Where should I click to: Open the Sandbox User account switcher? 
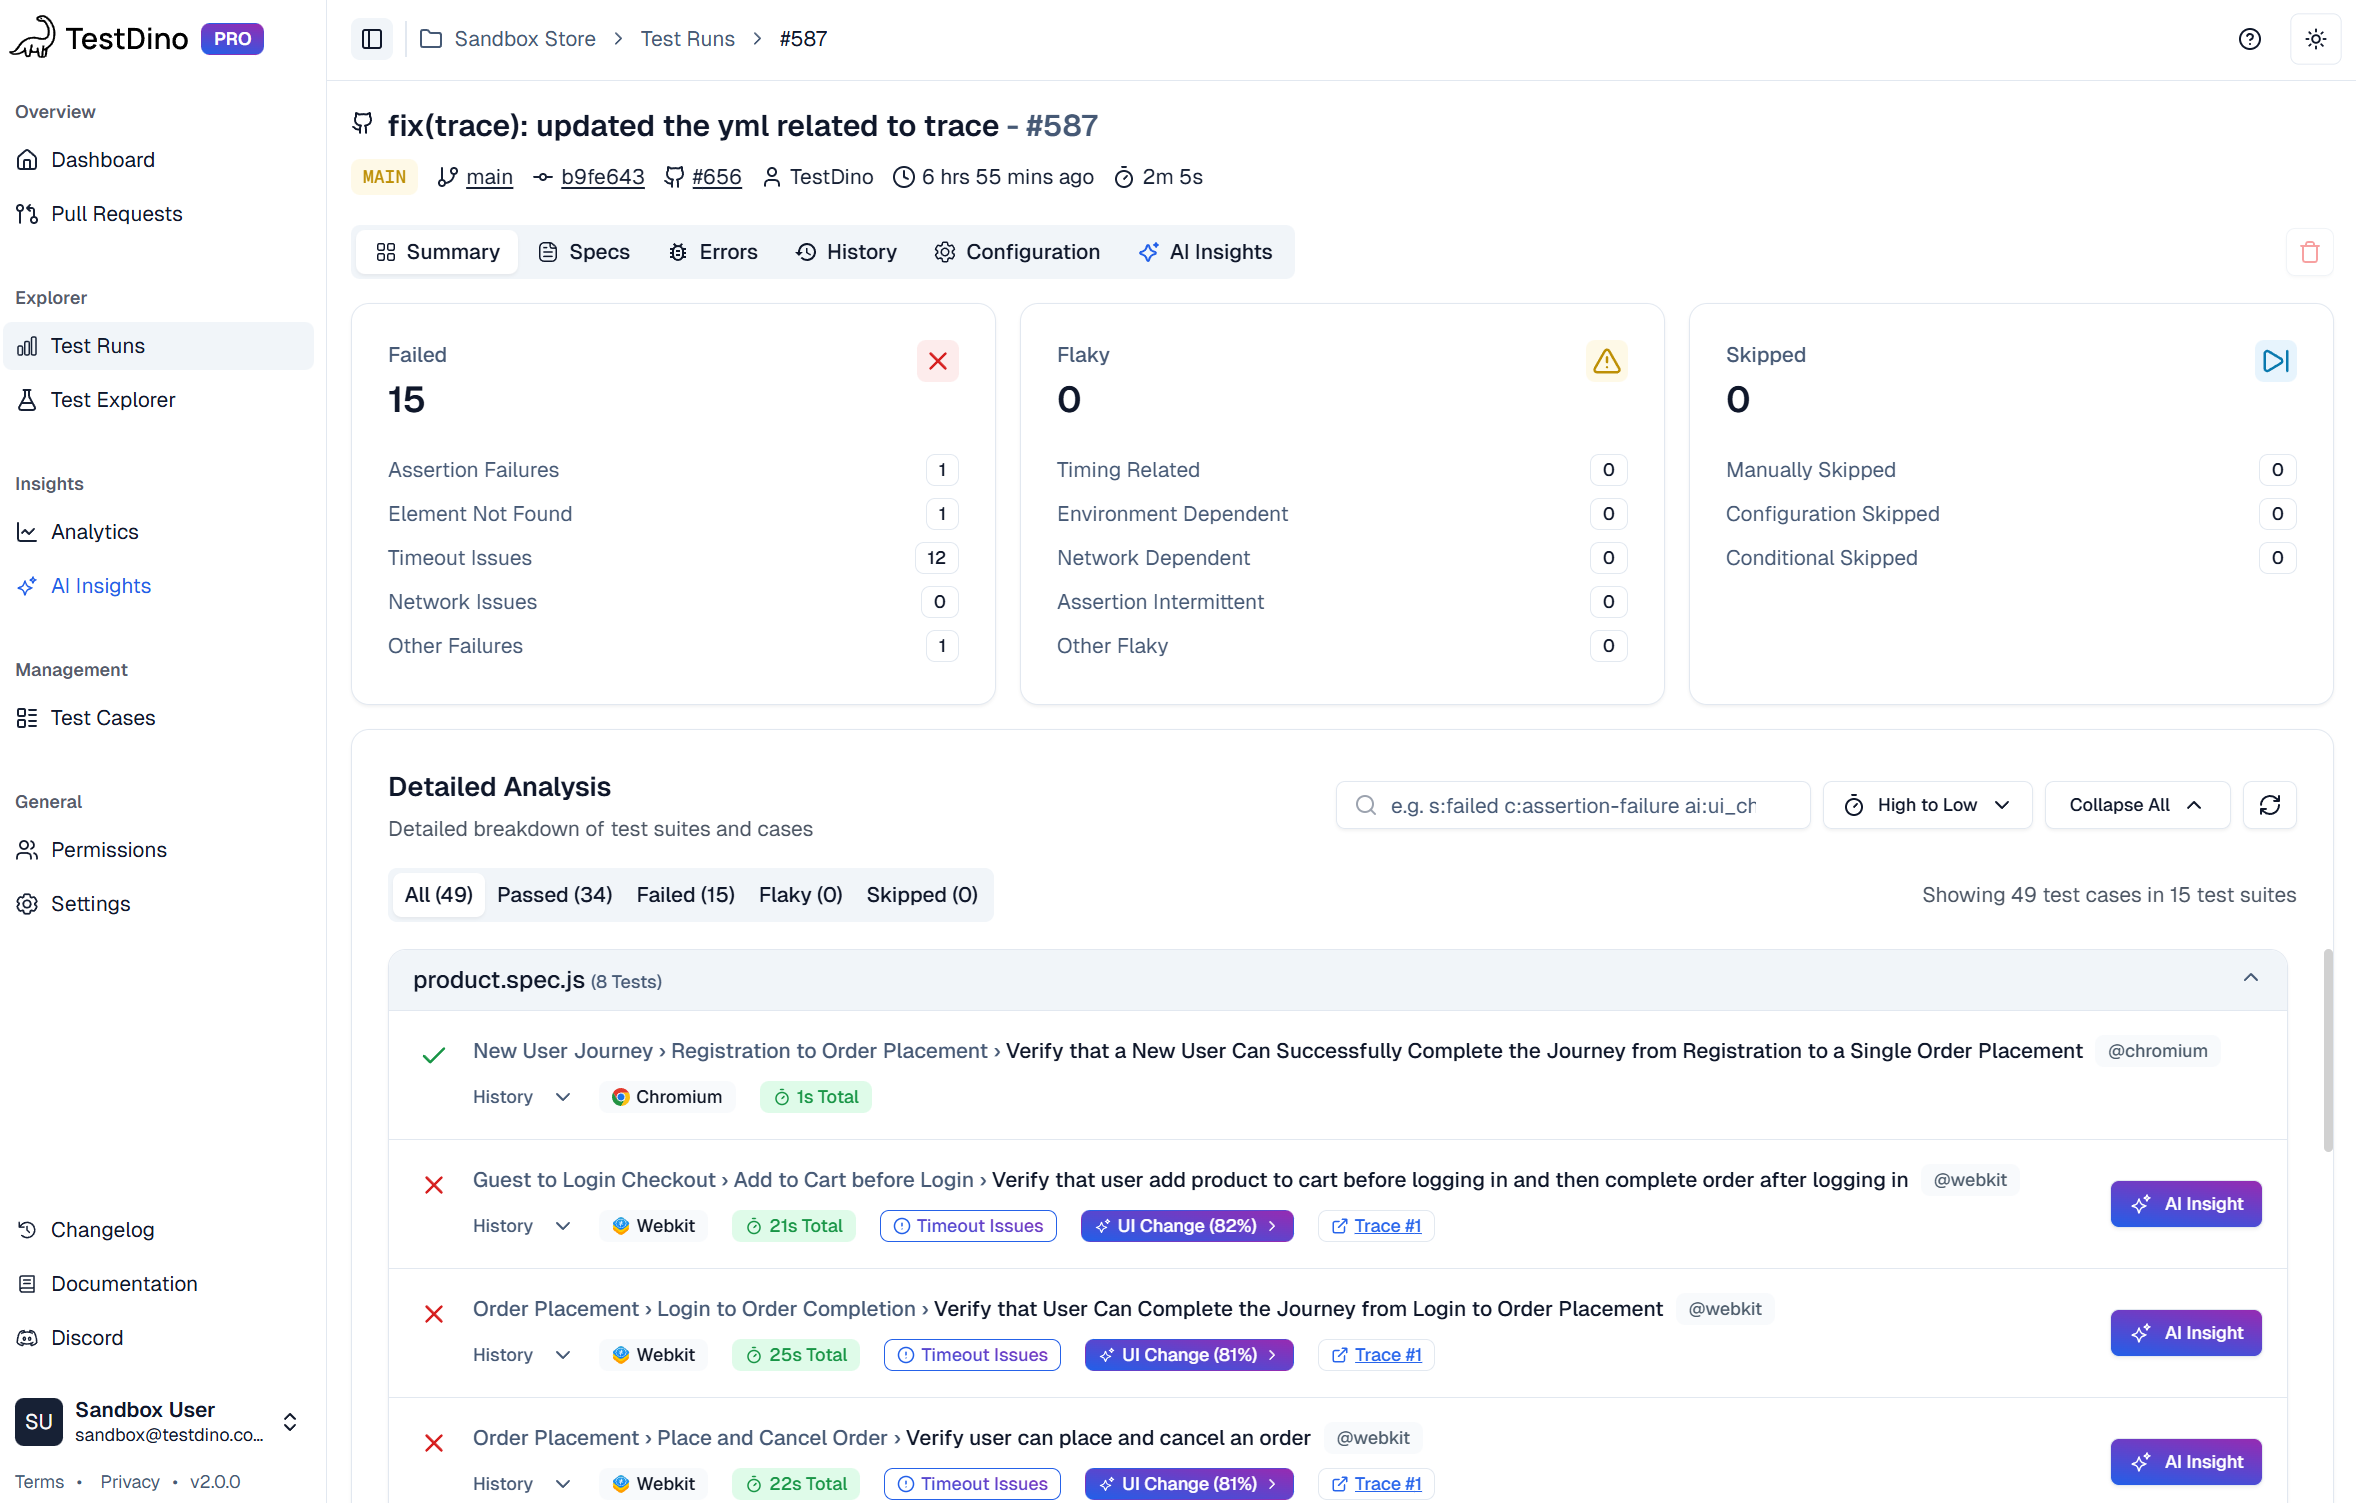point(289,1421)
